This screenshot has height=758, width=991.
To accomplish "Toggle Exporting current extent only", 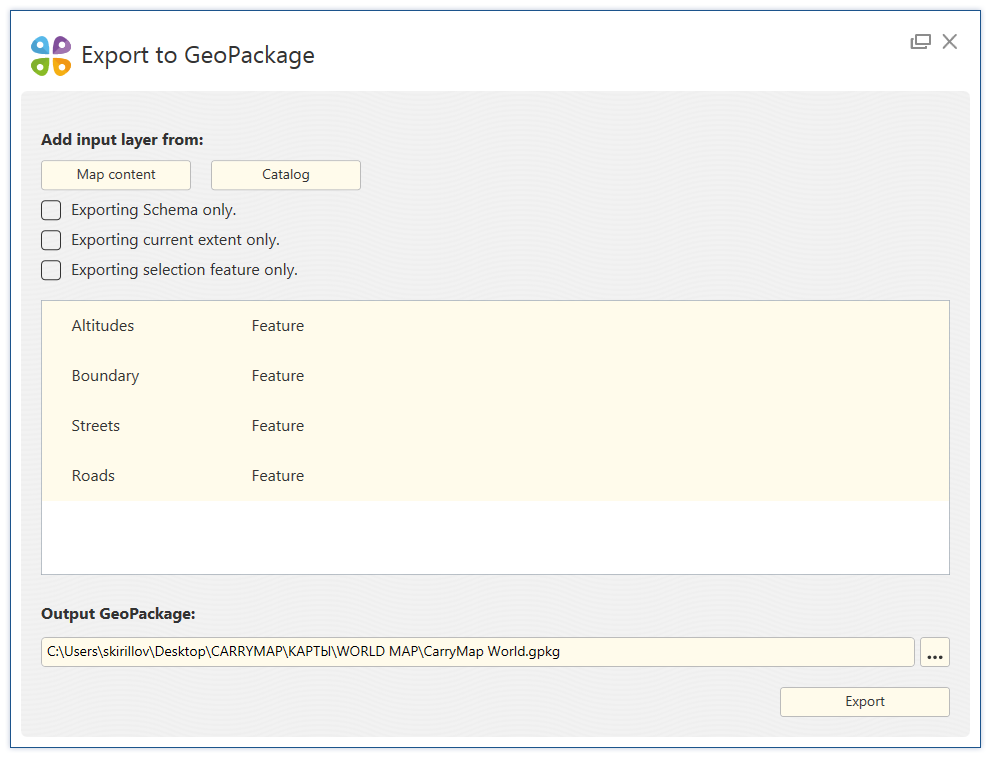I will (51, 240).
